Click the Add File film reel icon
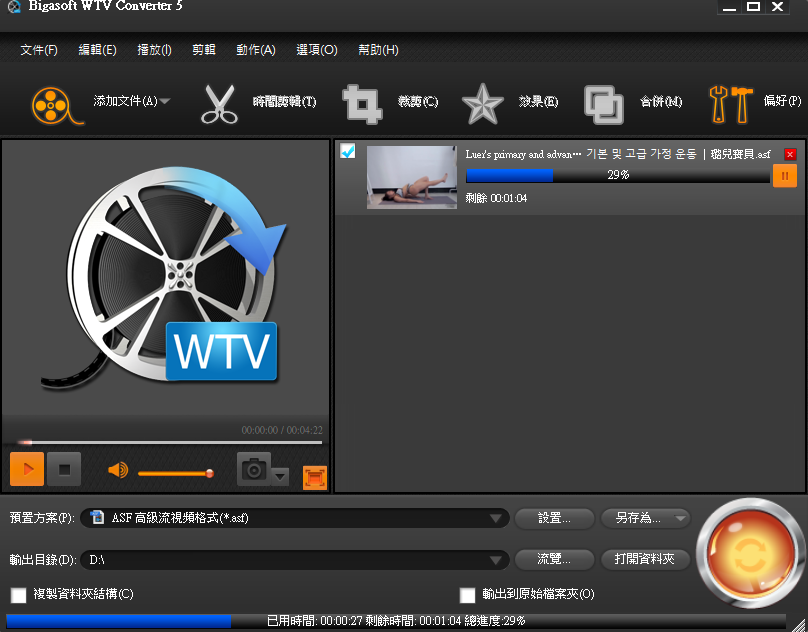The image size is (808, 632). tap(57, 106)
